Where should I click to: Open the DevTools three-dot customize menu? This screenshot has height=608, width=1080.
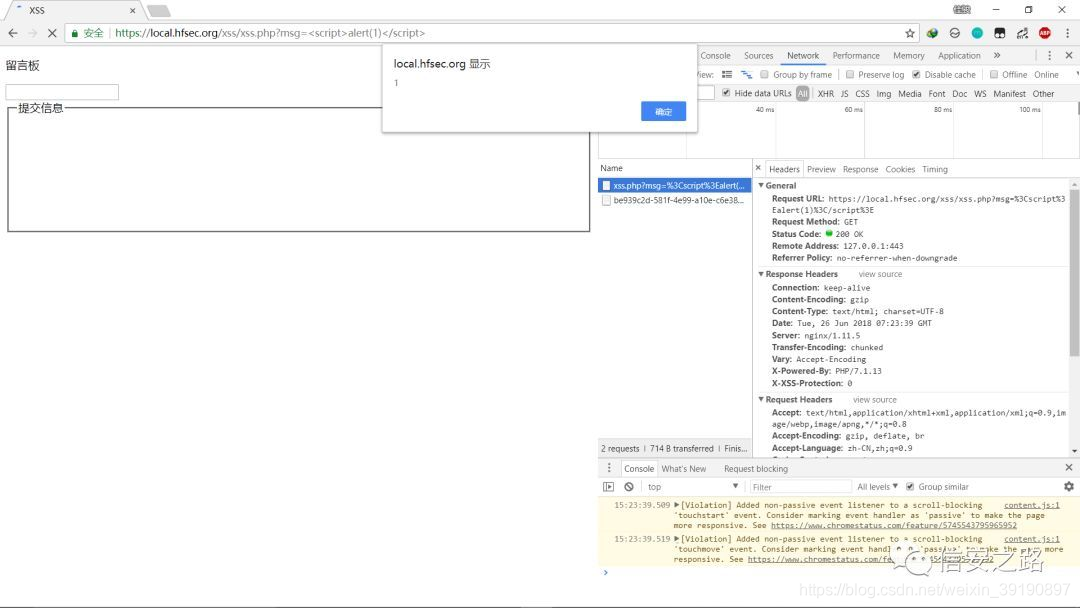tap(1050, 55)
